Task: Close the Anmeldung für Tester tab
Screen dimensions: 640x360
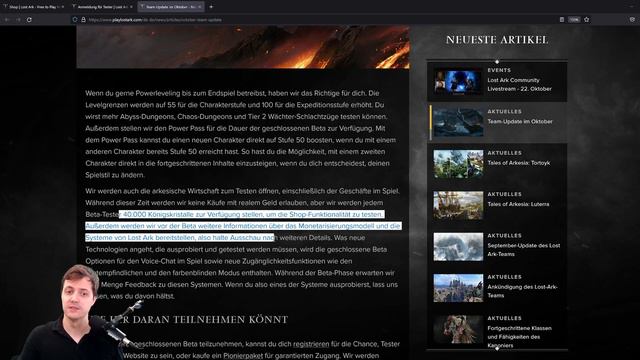Action: 131,7
